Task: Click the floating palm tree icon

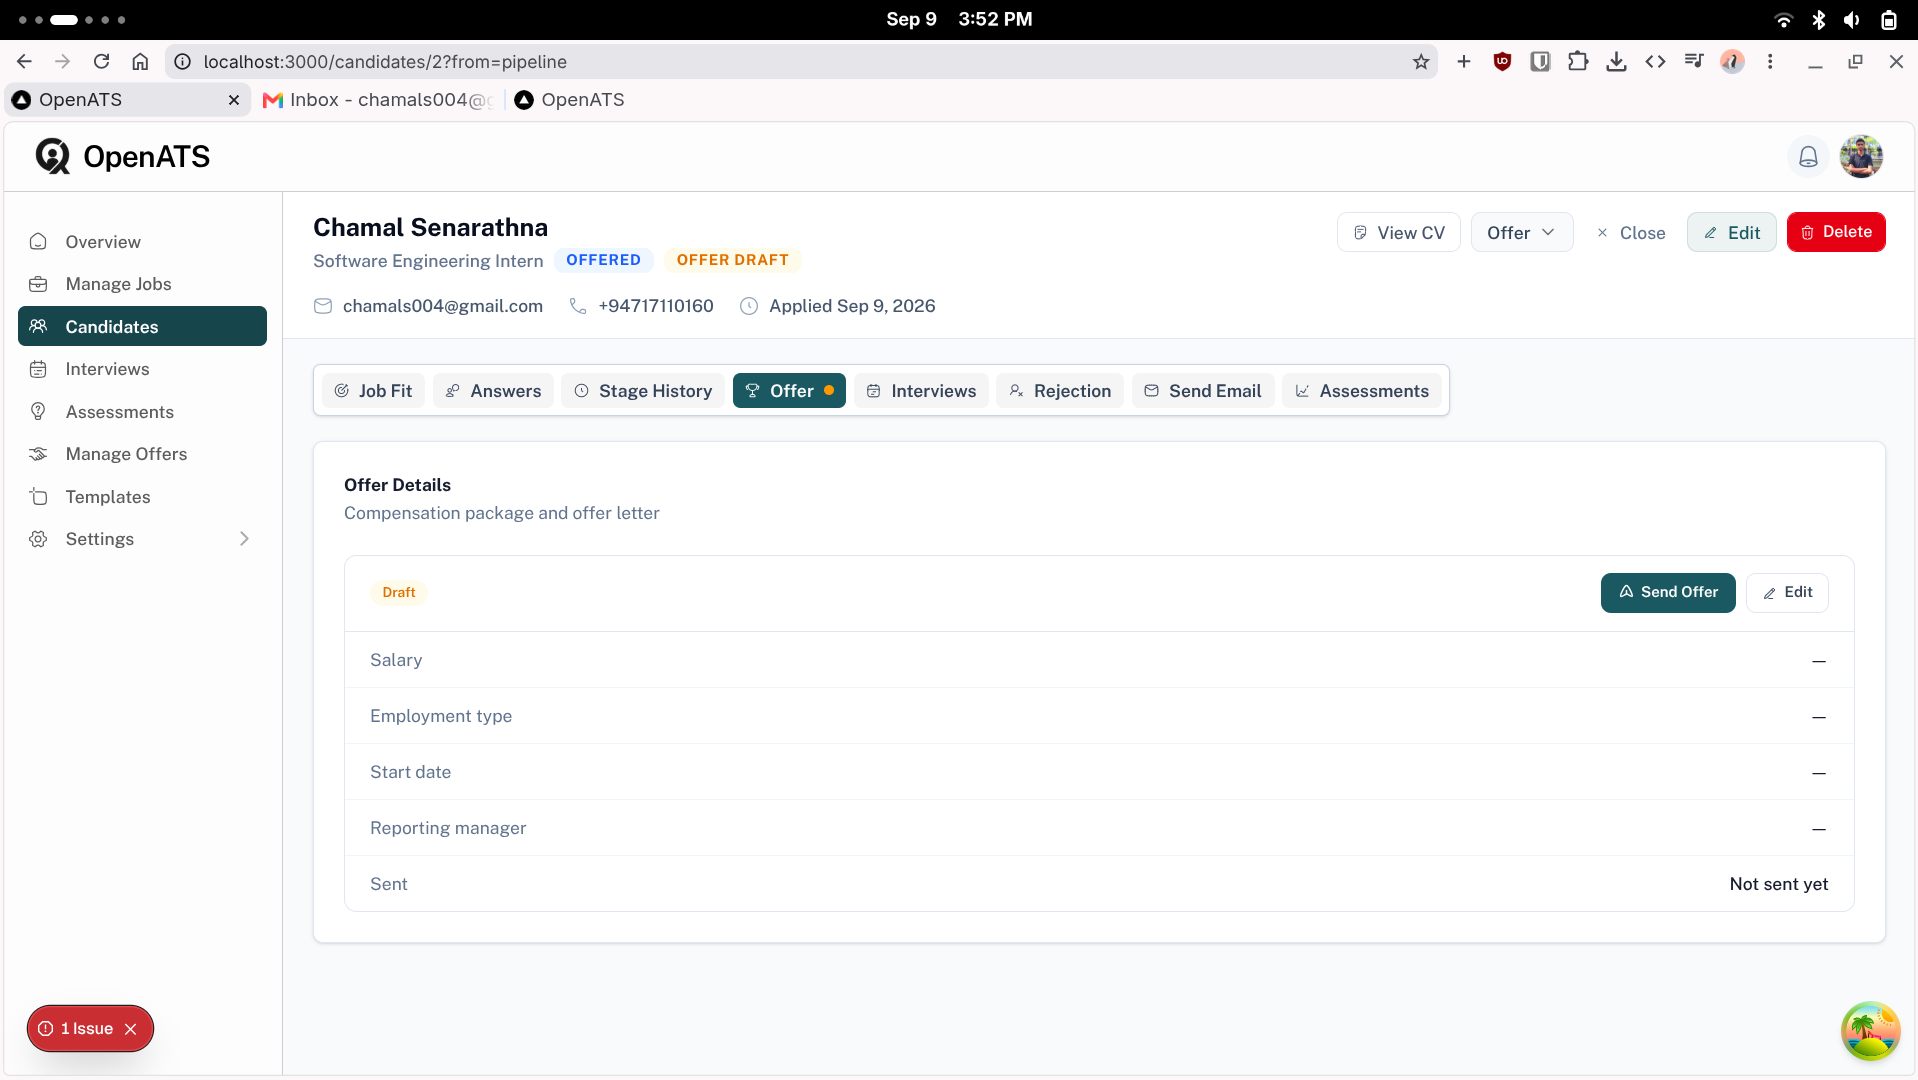Action: 1870,1030
